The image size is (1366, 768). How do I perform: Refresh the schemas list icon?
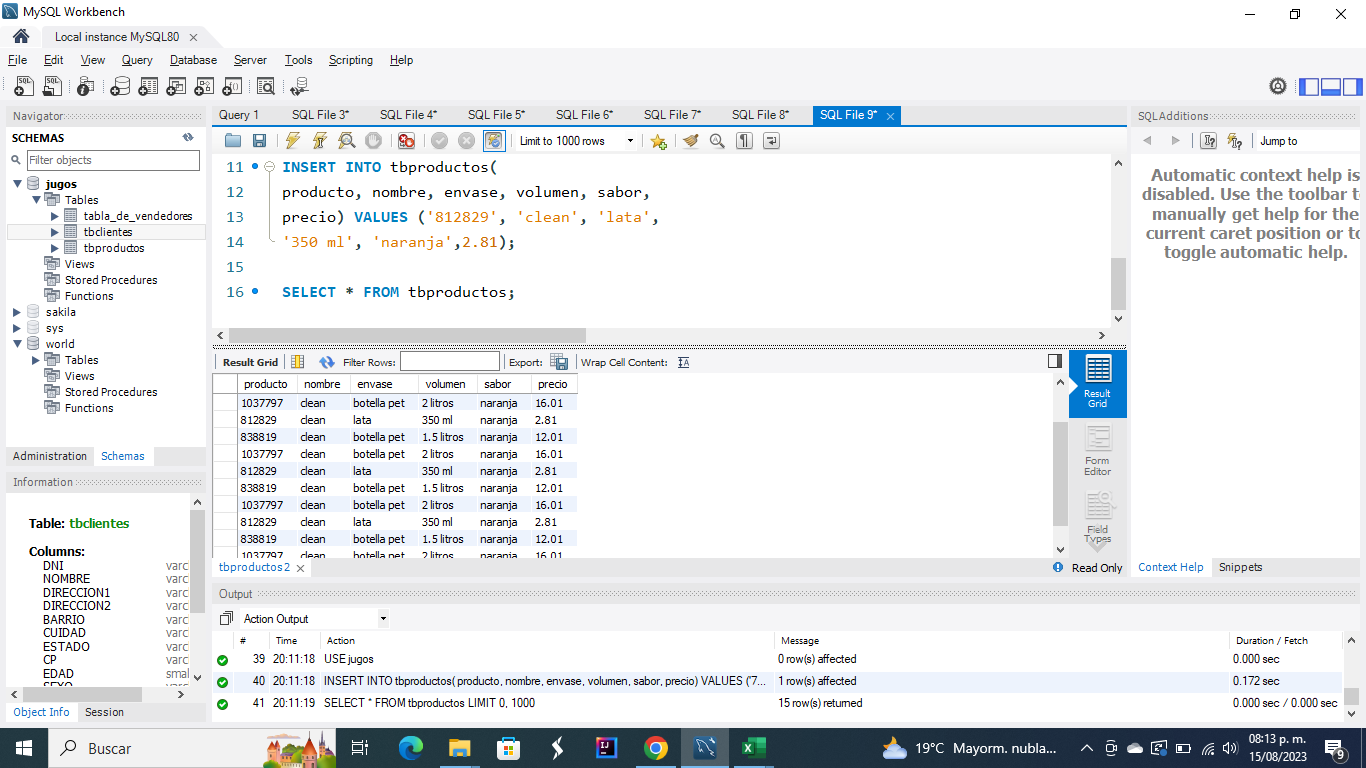(188, 138)
